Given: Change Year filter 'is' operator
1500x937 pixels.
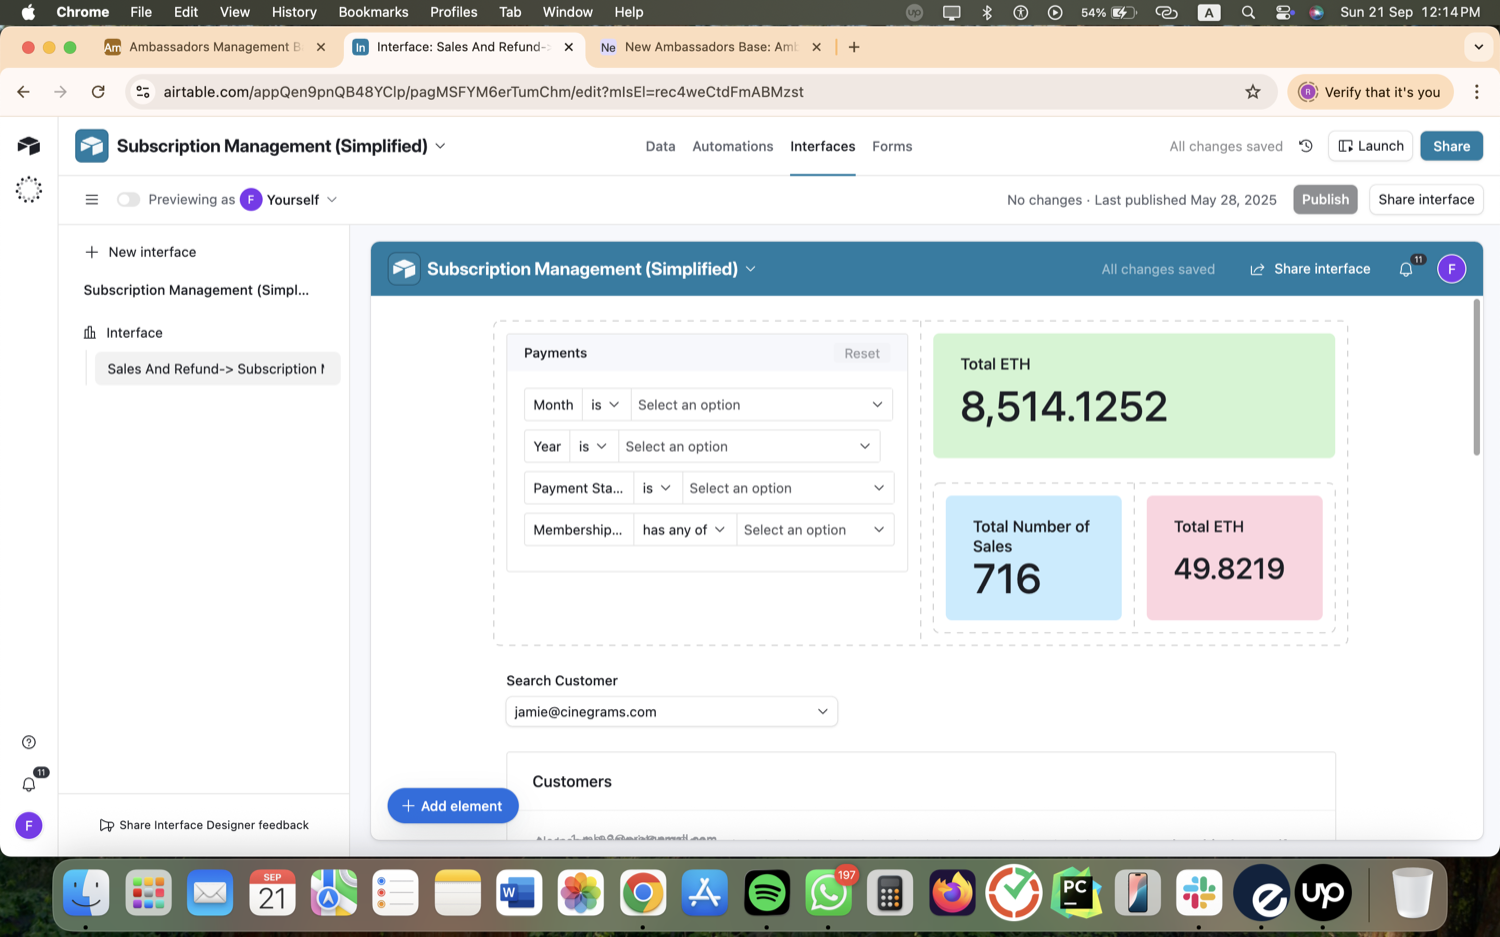Looking at the screenshot, I should click(x=594, y=447).
